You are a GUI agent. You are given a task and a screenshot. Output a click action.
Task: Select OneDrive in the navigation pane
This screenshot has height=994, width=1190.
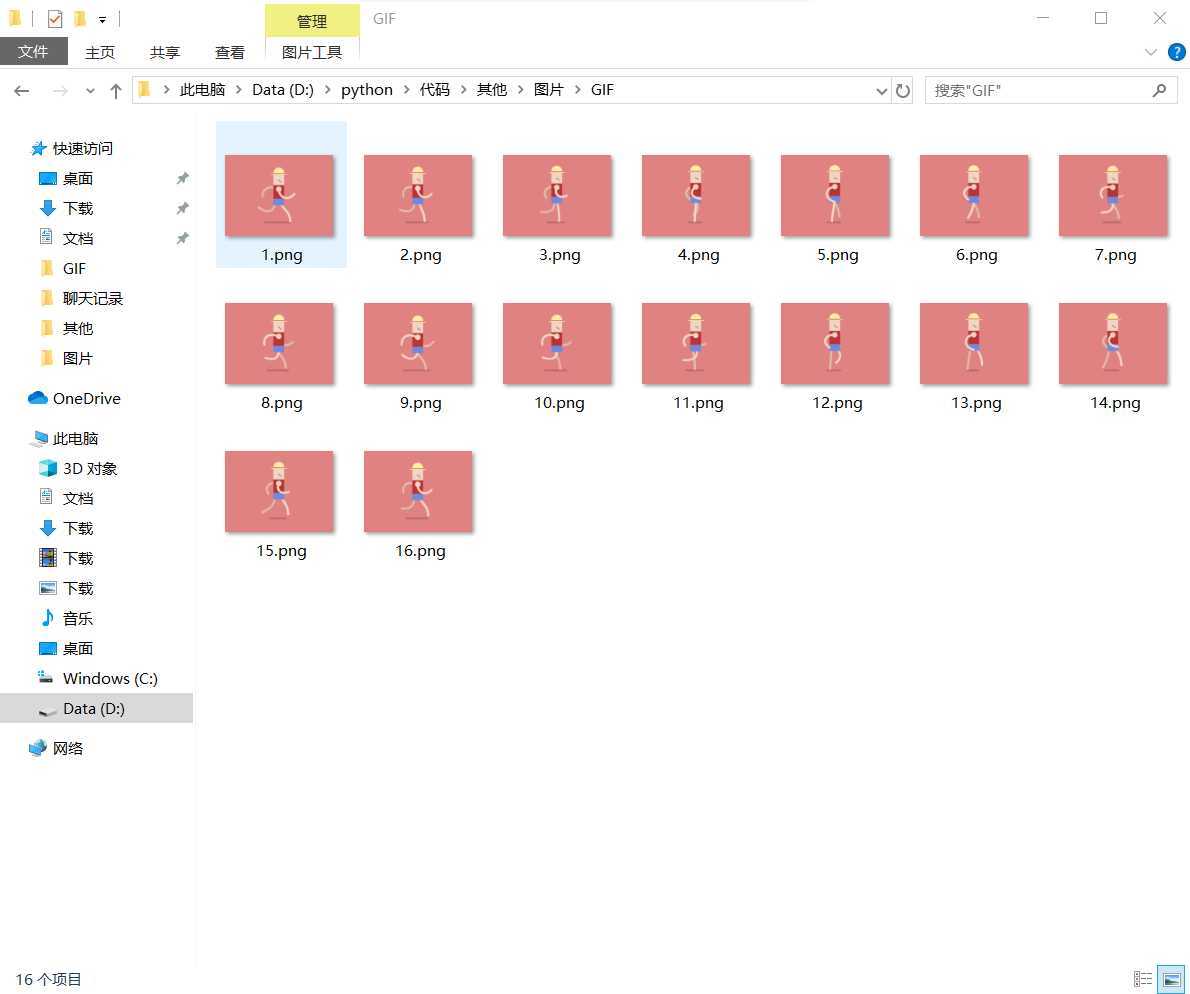86,398
